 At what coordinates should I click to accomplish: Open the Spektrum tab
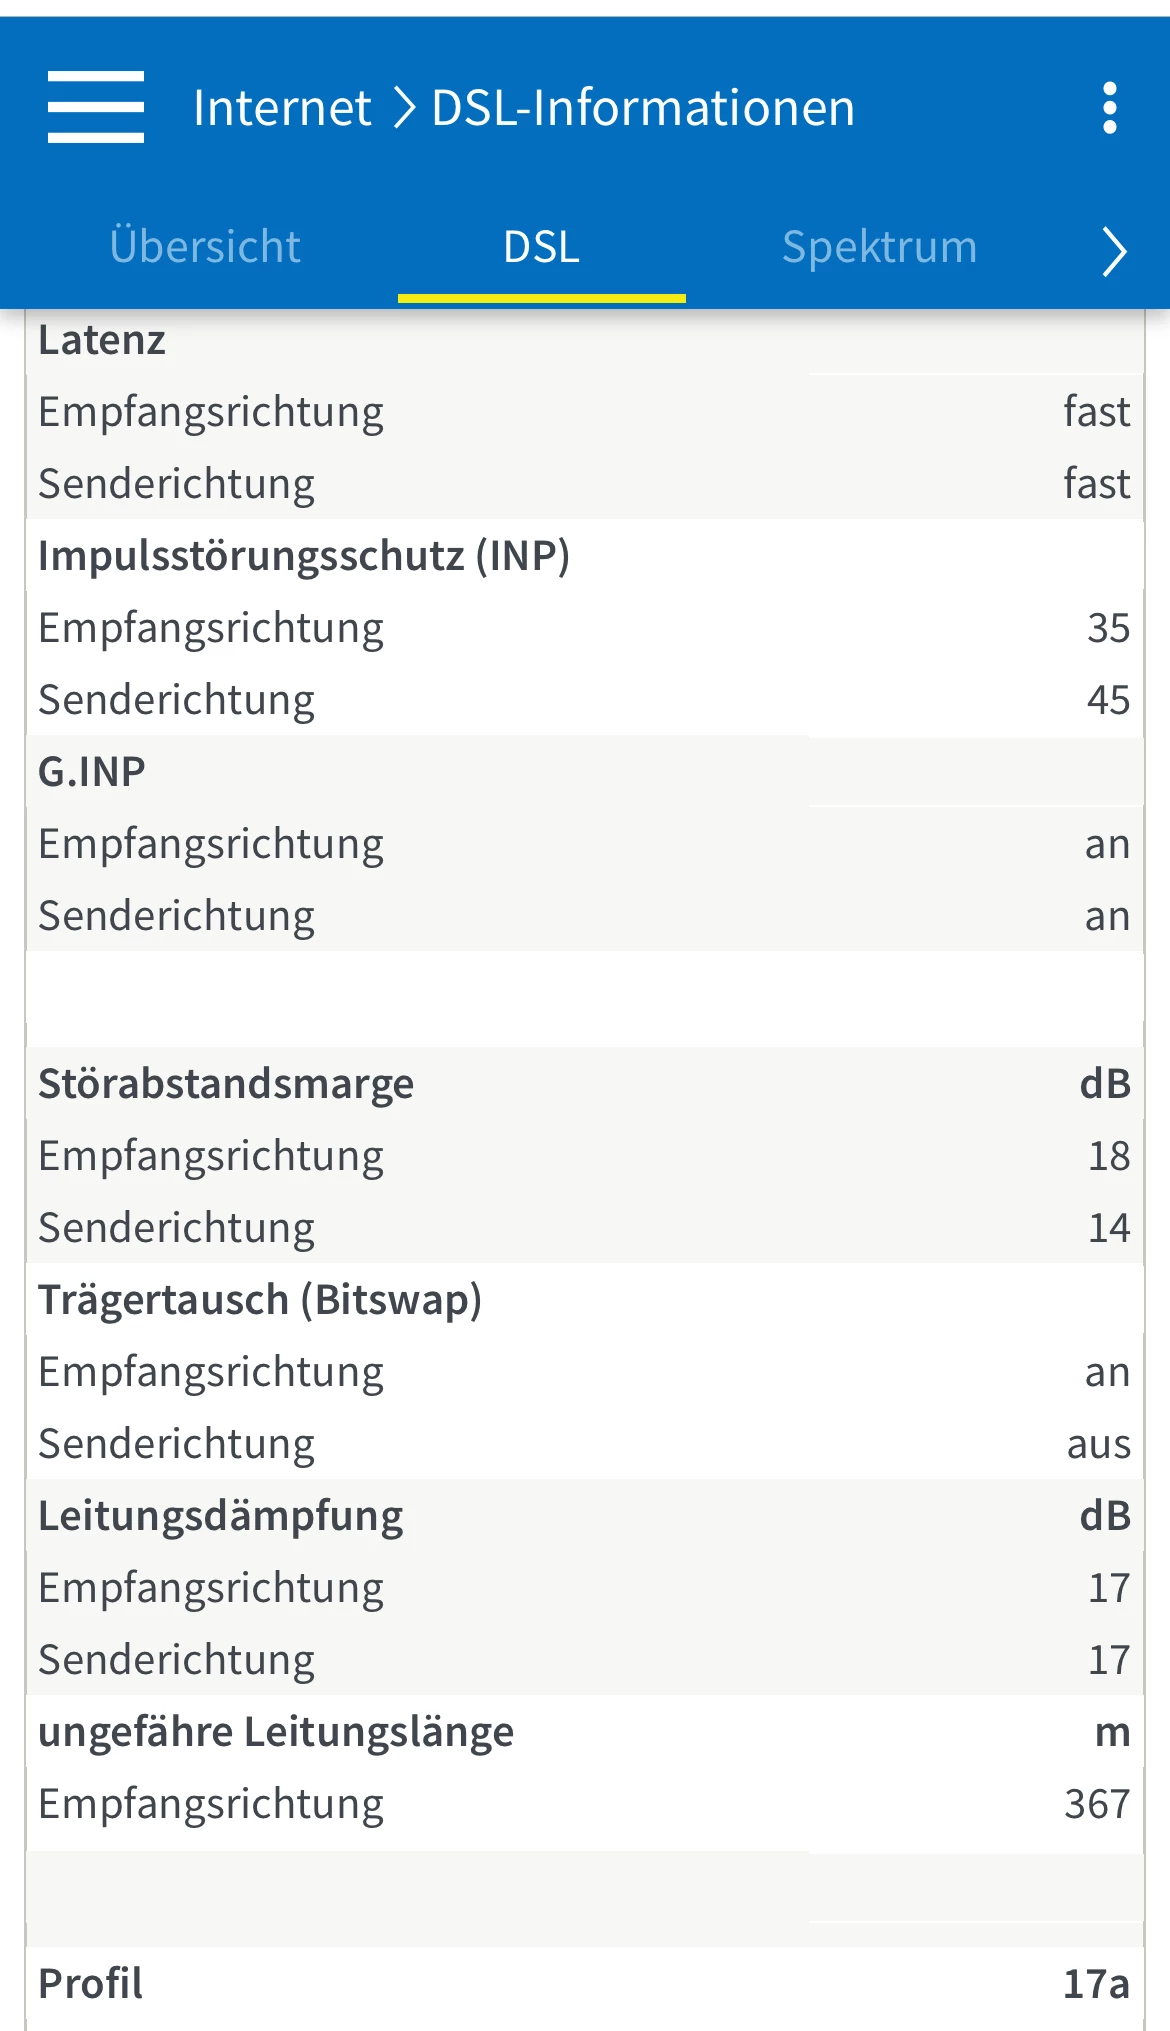point(879,247)
